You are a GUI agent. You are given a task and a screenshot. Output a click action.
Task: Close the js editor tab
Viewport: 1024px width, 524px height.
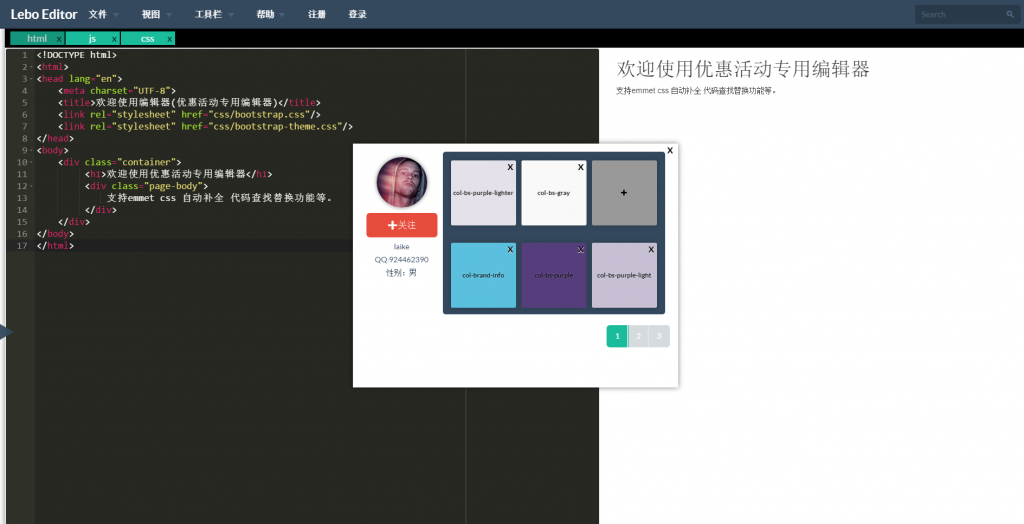(x=114, y=39)
